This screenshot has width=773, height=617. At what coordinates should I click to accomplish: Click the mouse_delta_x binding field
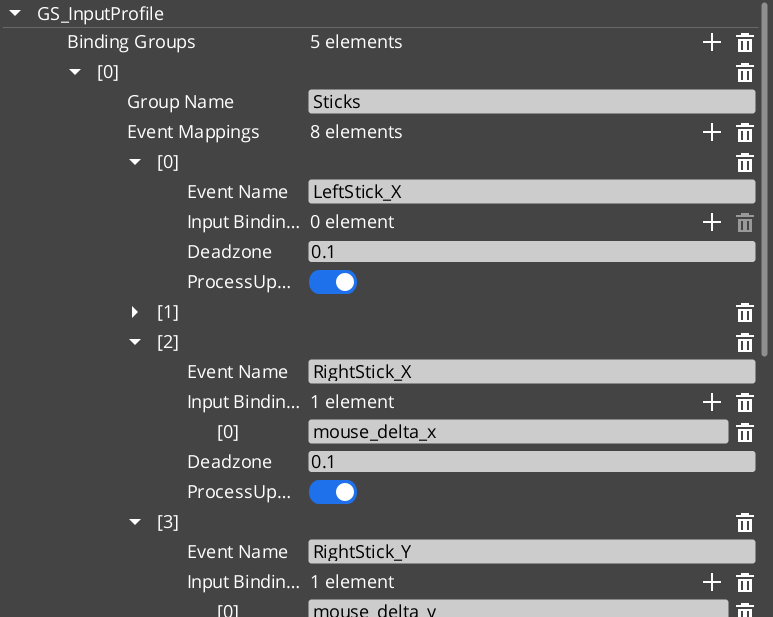tap(518, 432)
